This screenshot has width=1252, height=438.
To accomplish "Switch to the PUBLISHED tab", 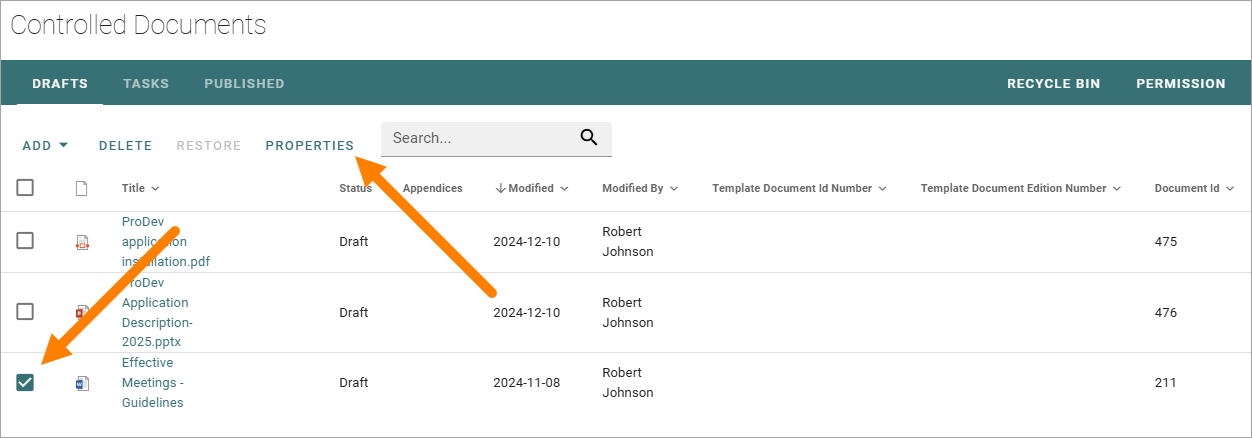I will 244,84.
